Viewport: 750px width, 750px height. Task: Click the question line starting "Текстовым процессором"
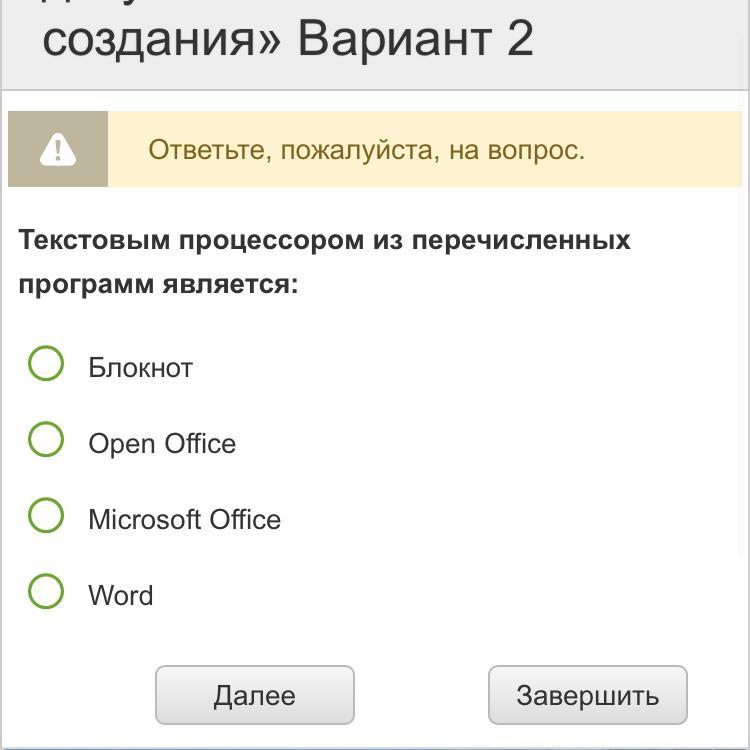[x=324, y=241]
